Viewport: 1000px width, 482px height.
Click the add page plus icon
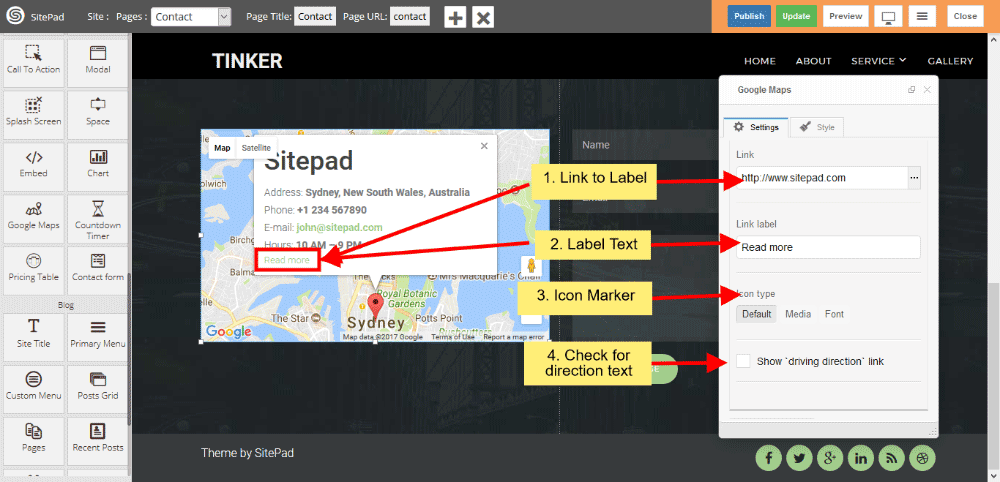tap(455, 17)
